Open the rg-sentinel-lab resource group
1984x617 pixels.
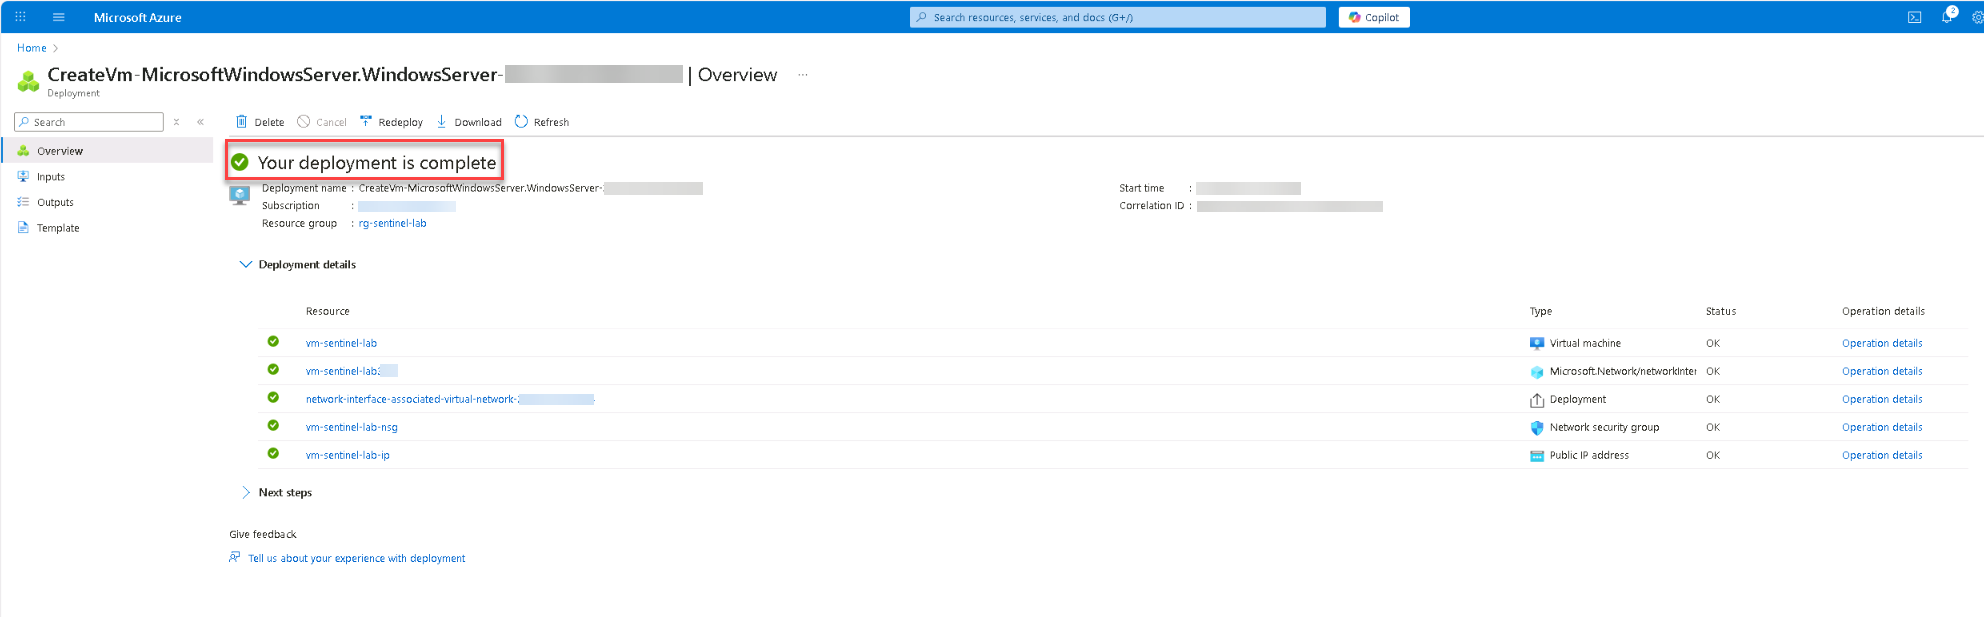tap(392, 224)
